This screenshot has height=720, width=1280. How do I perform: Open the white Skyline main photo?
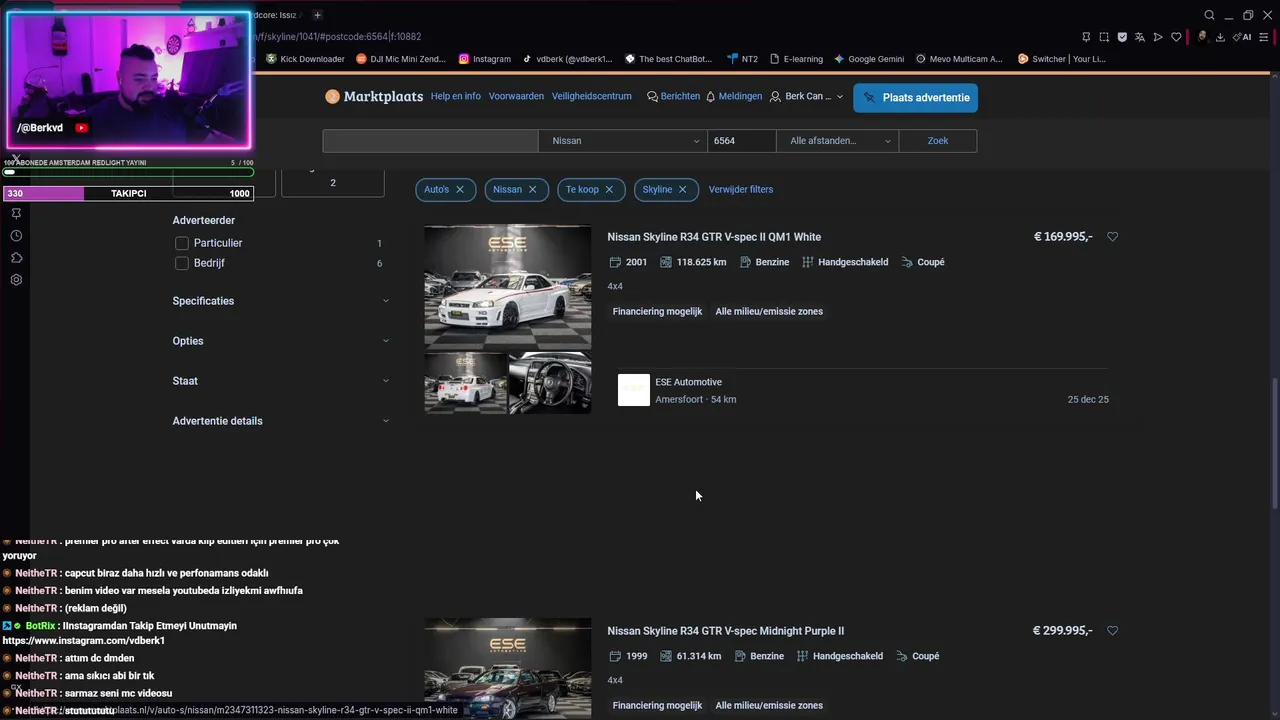508,287
